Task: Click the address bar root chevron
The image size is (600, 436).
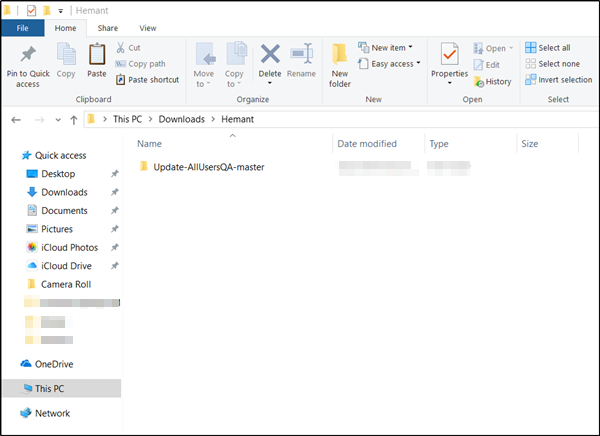Action: tap(105, 119)
